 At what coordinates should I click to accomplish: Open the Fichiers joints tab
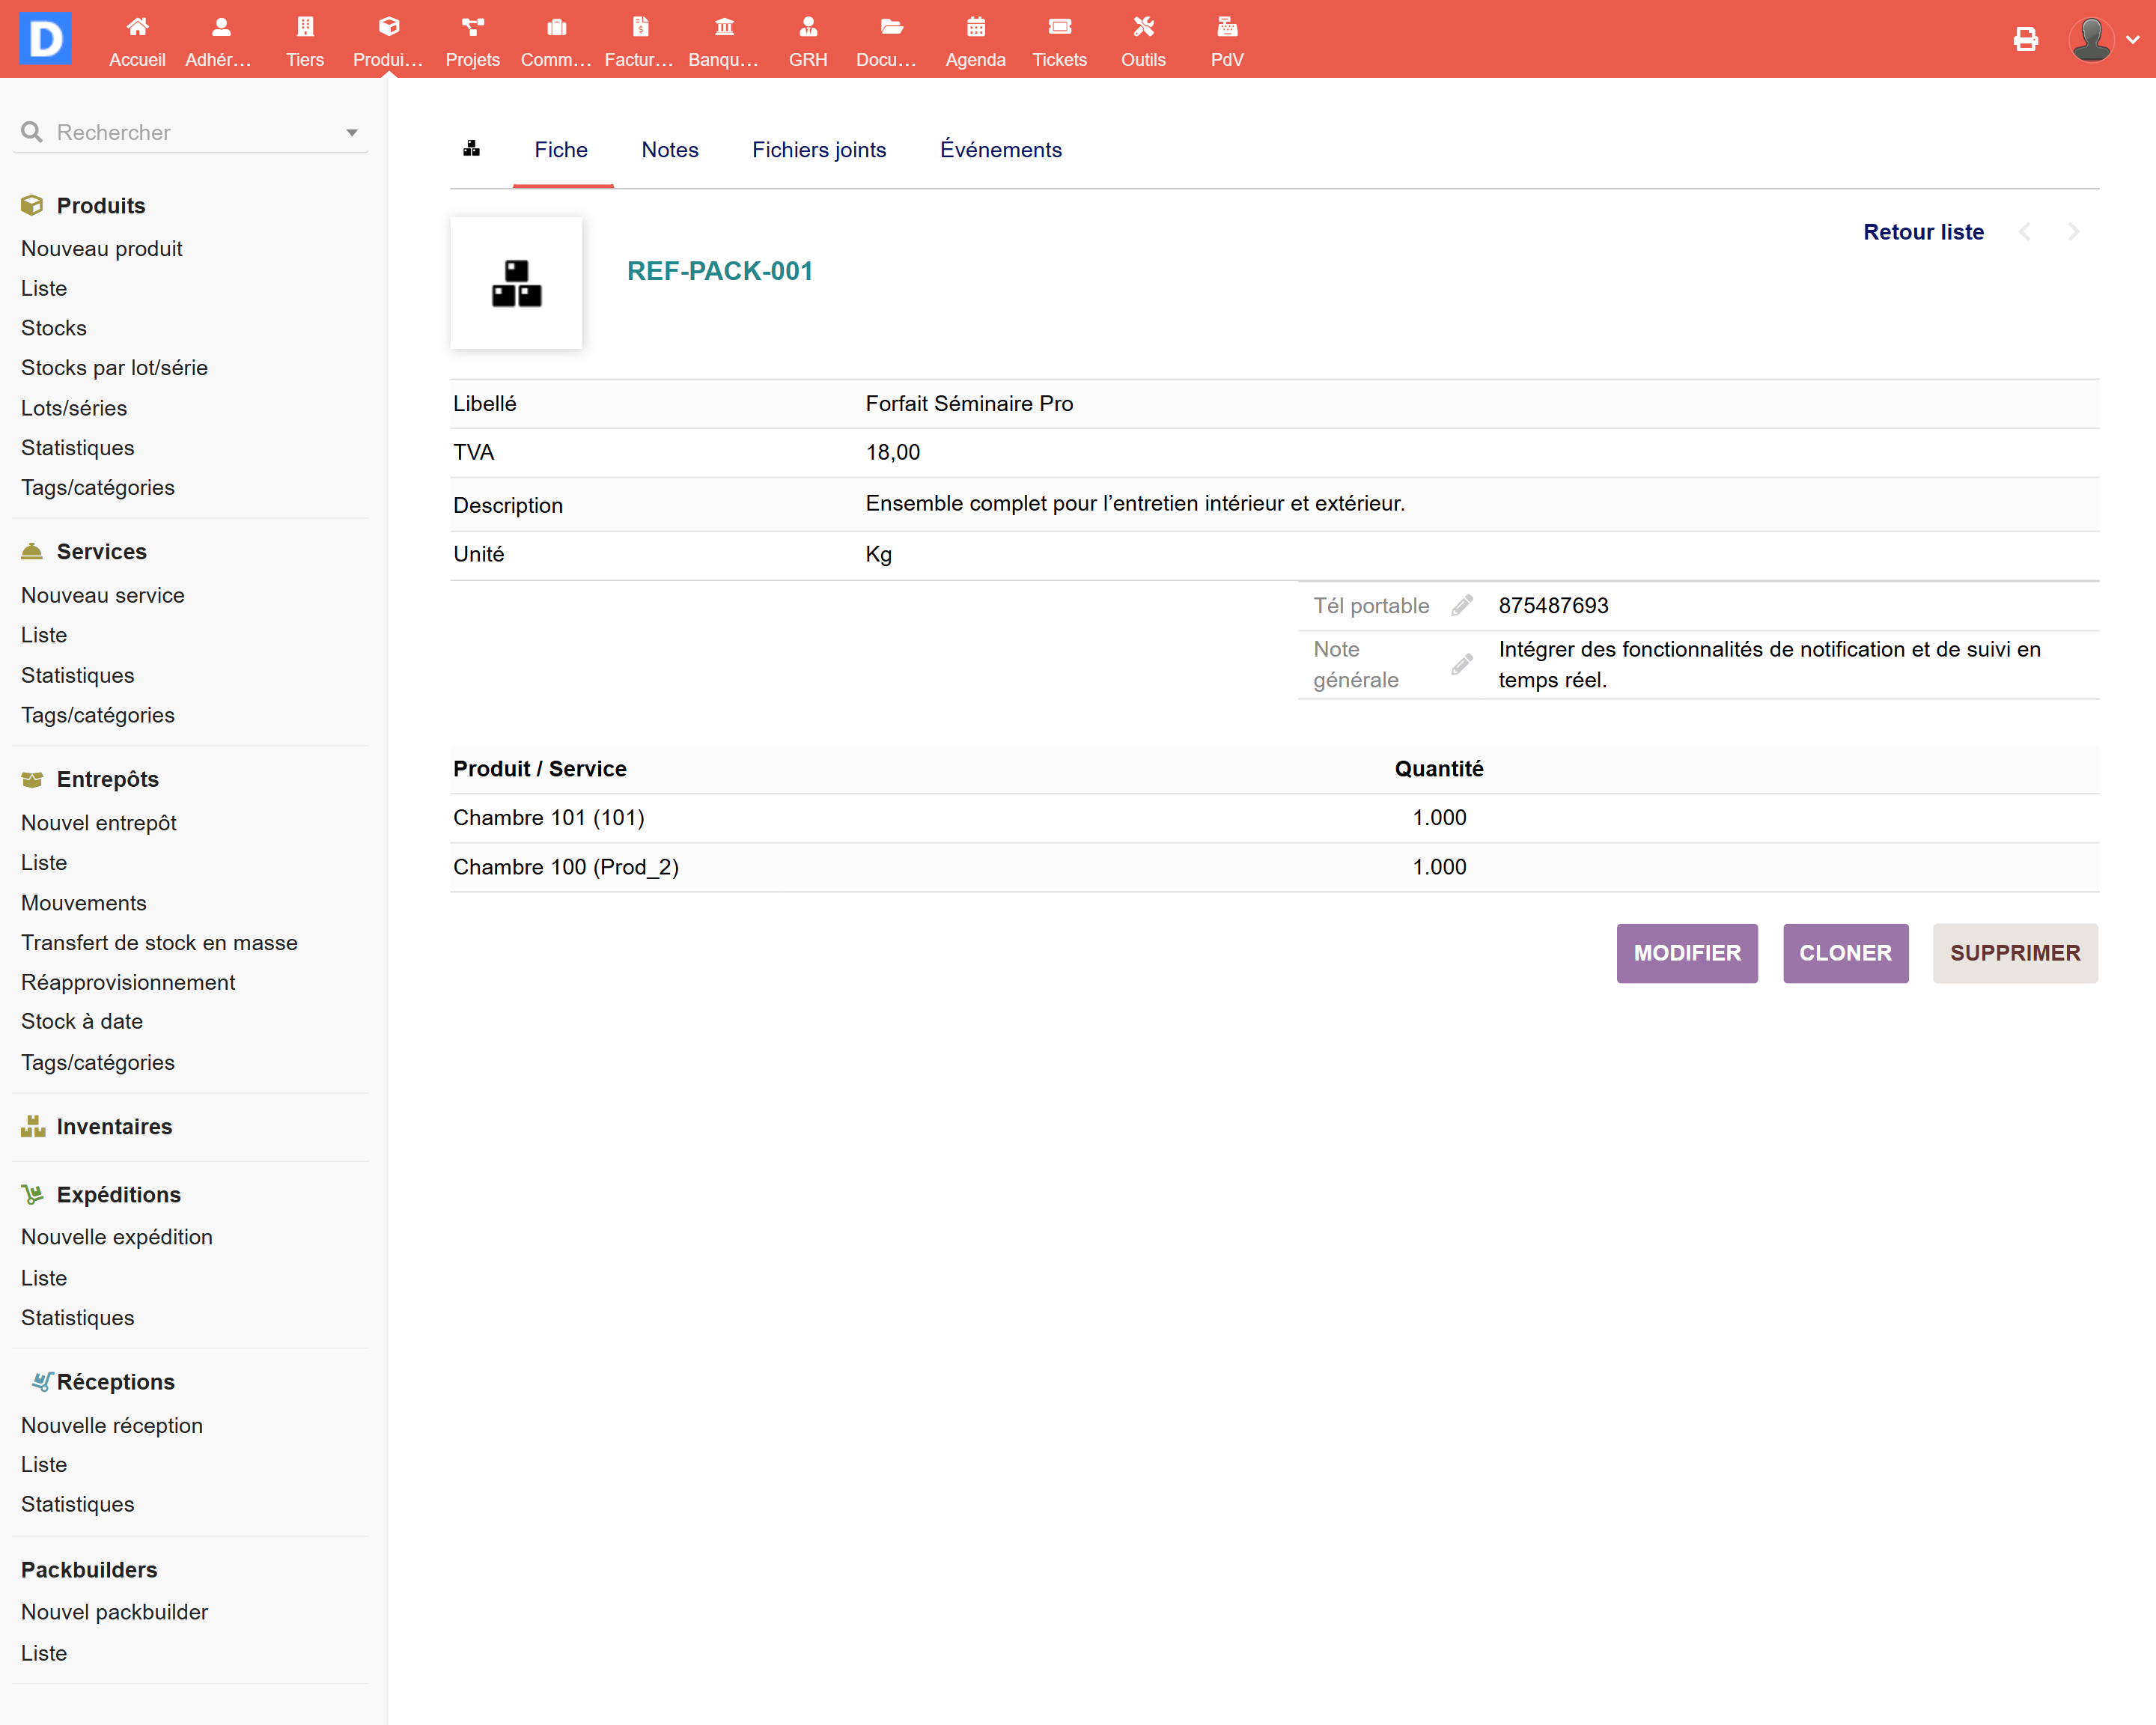(x=818, y=150)
